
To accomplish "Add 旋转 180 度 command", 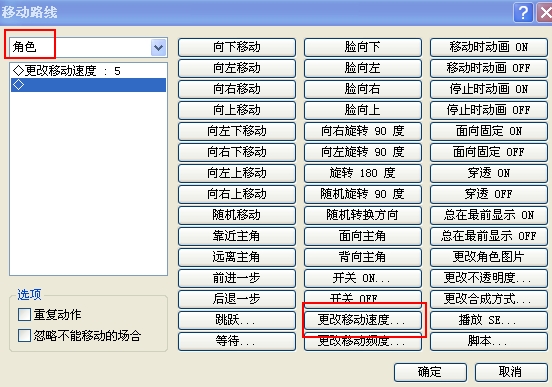I will [x=363, y=173].
